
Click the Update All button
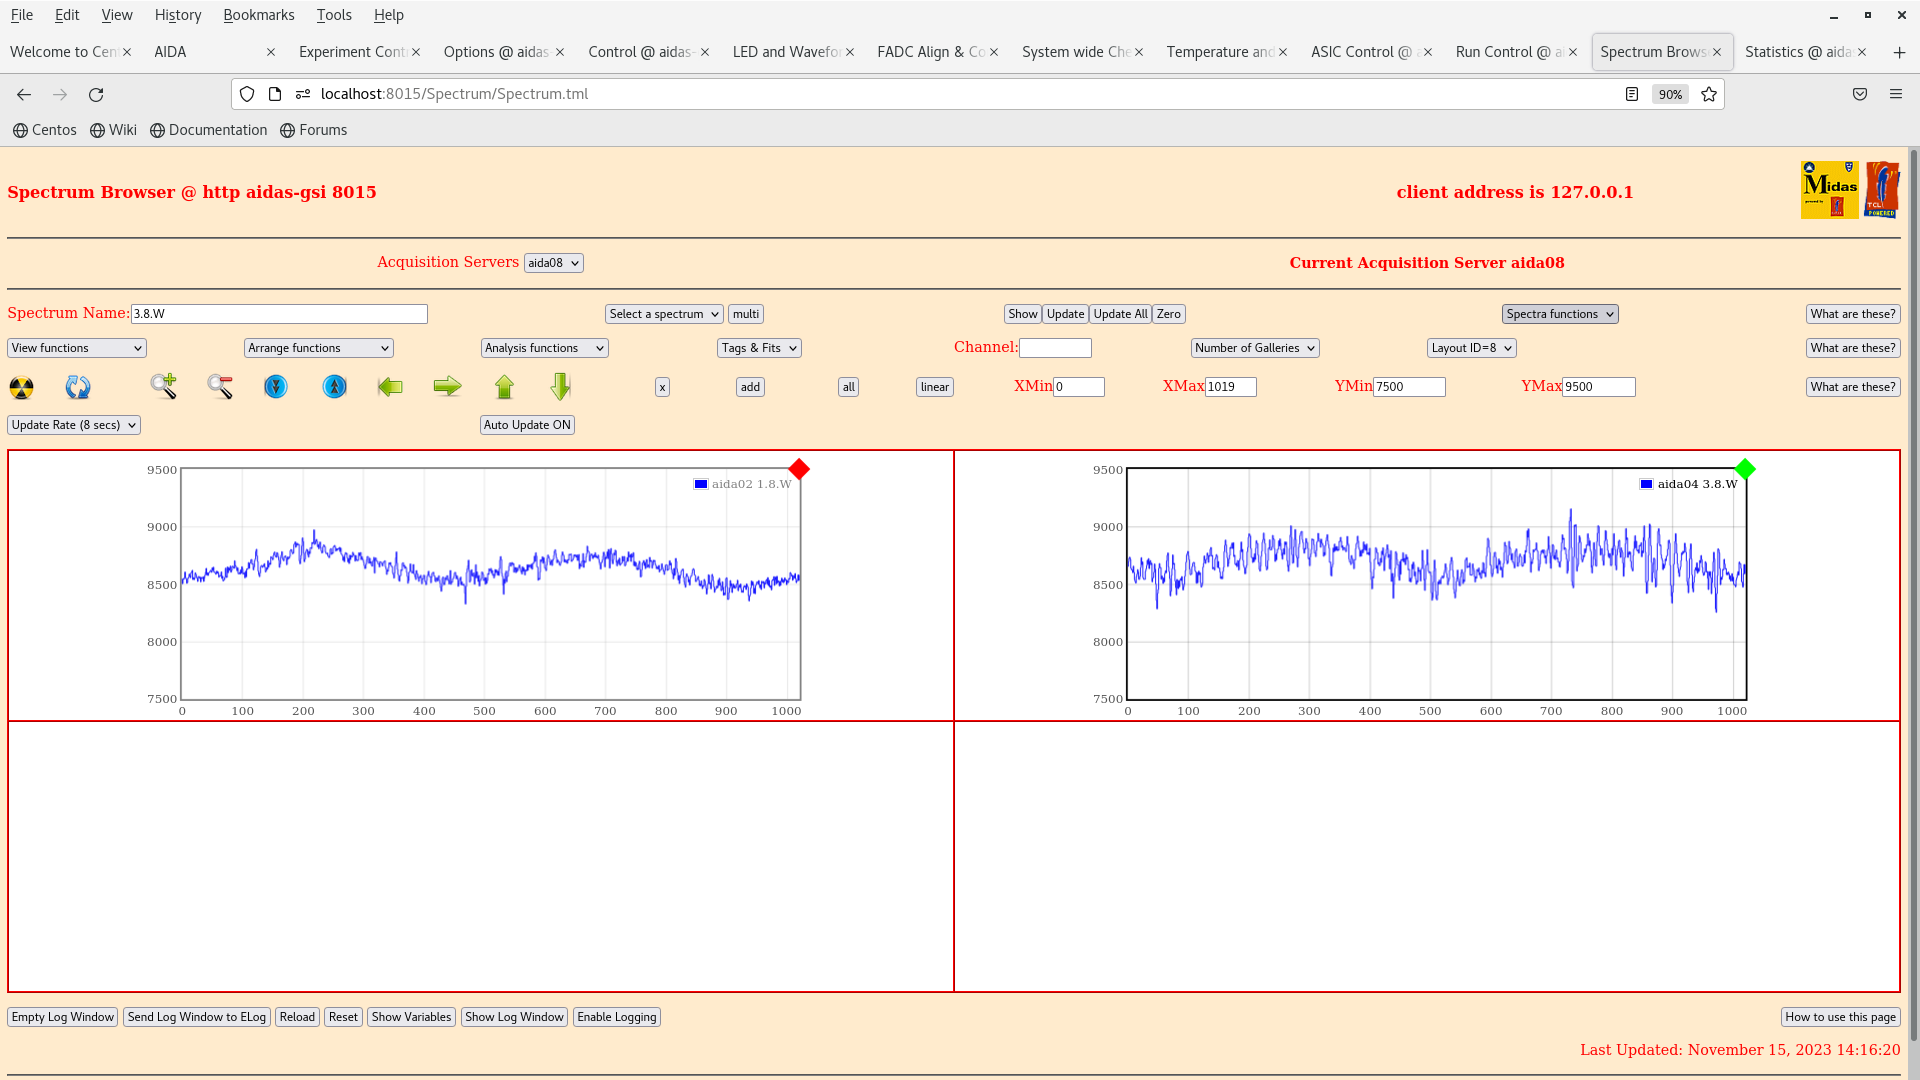(x=1120, y=314)
